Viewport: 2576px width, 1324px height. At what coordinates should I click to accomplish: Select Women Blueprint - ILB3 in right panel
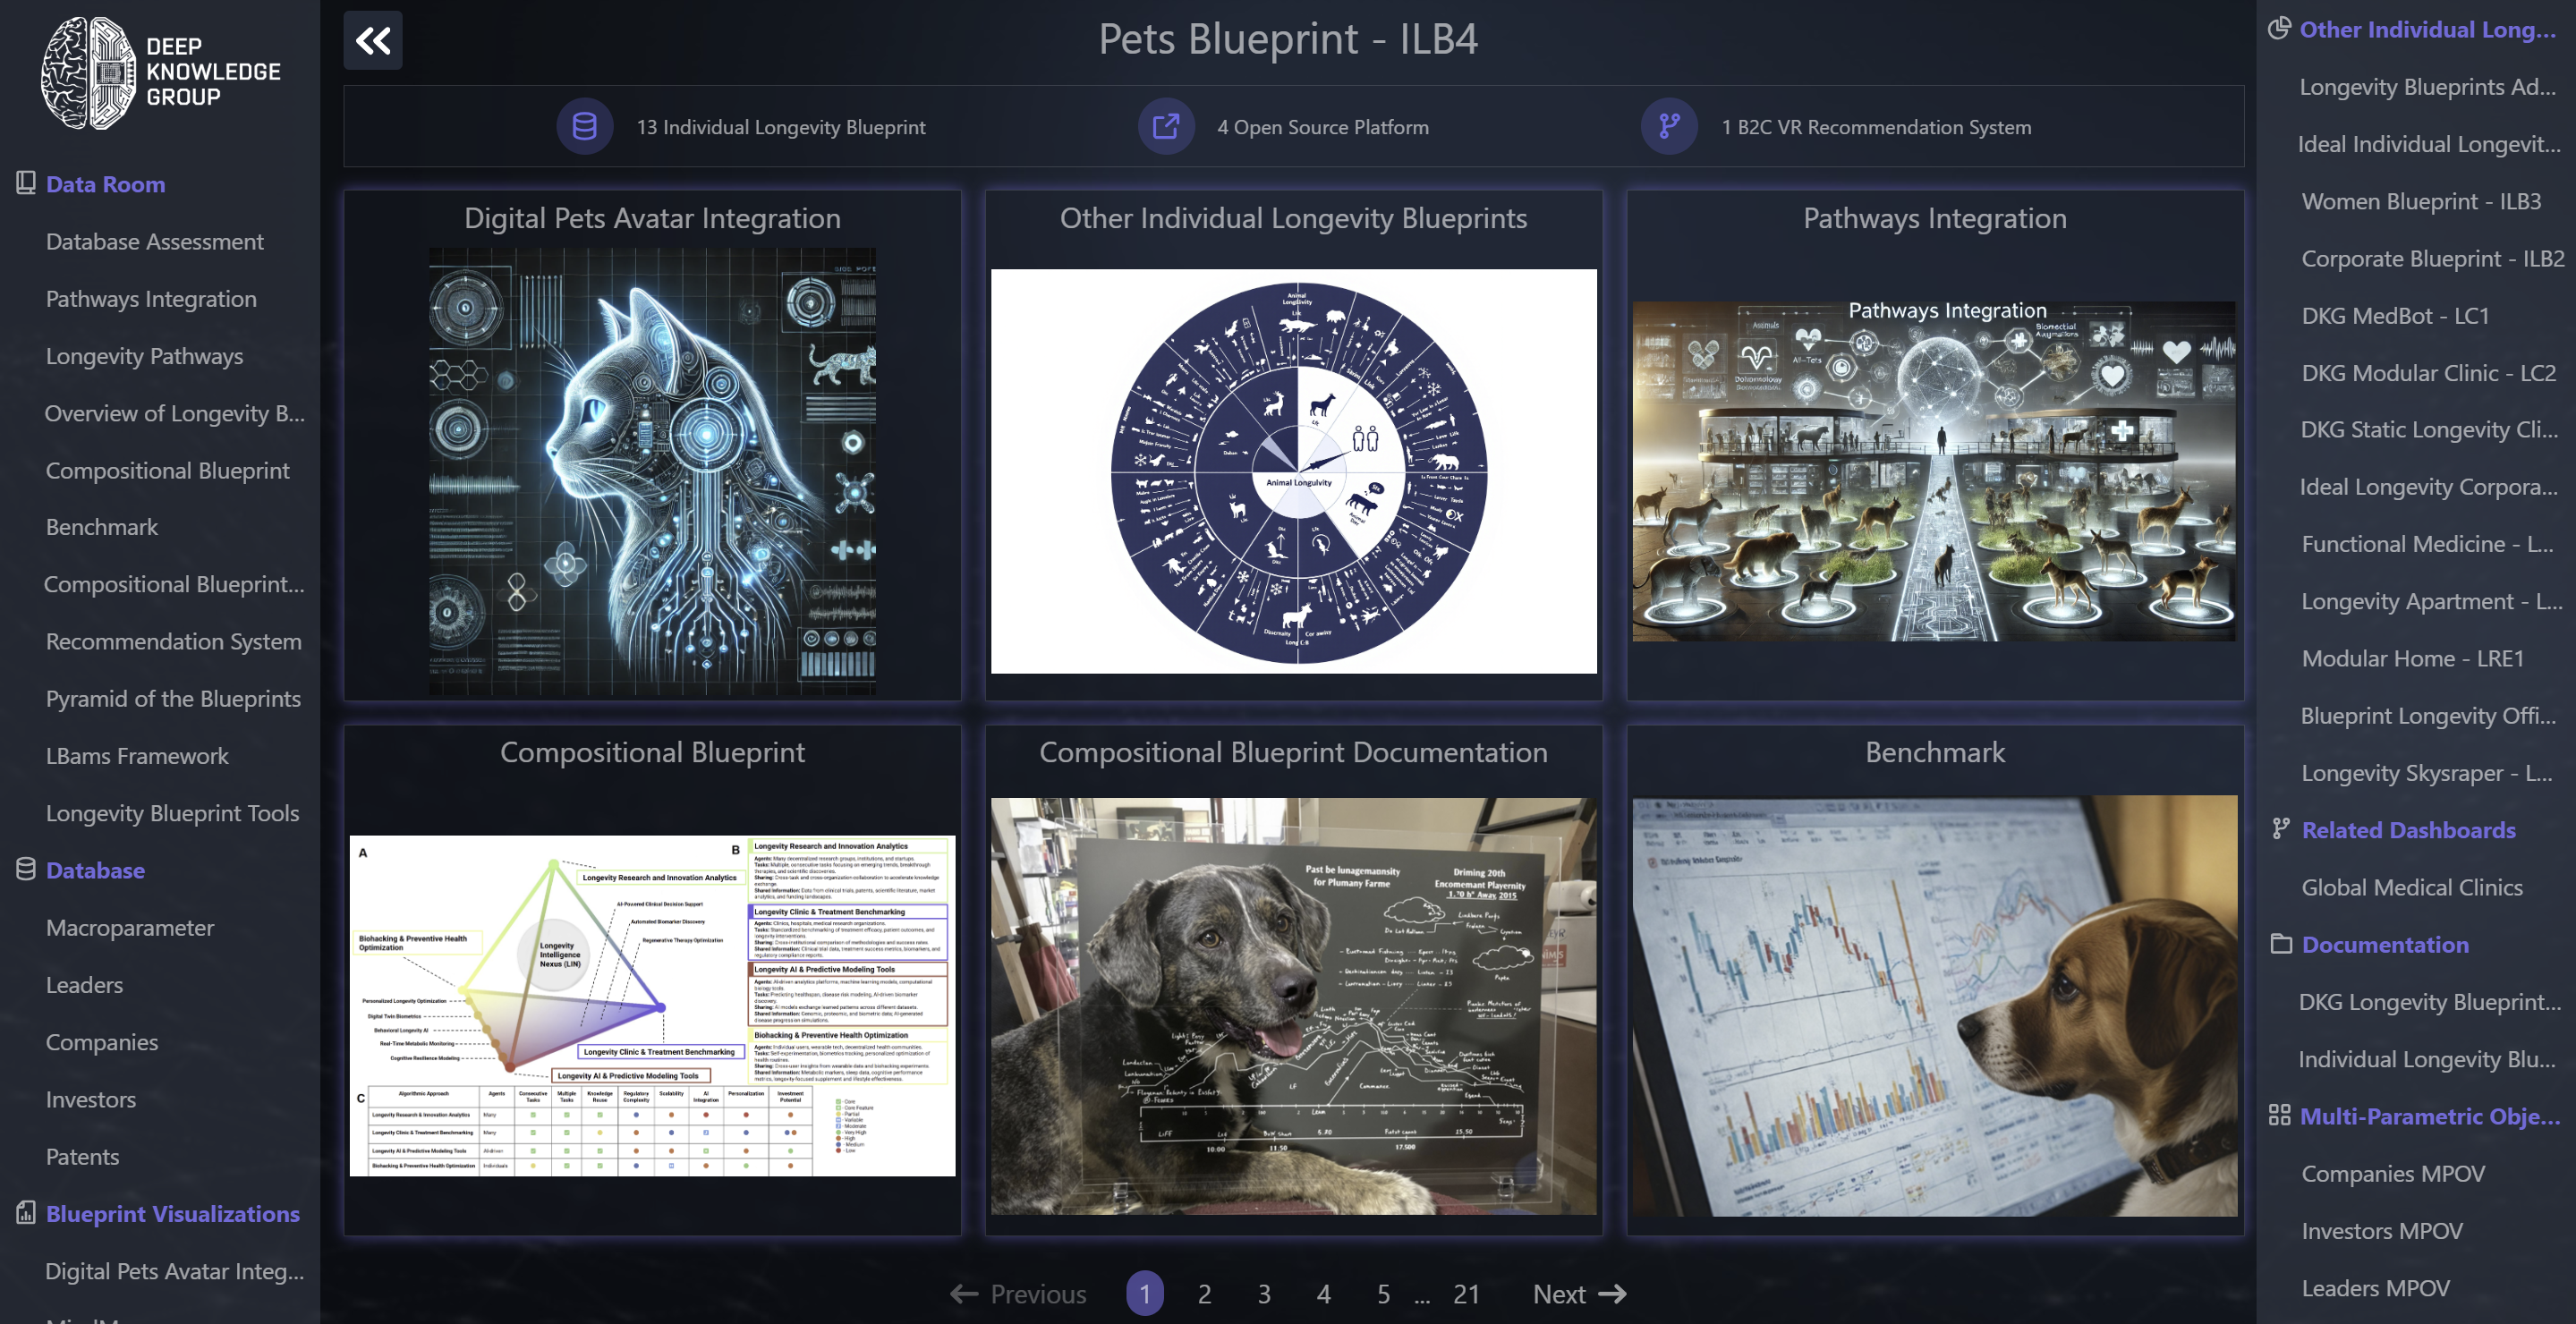coord(2420,201)
